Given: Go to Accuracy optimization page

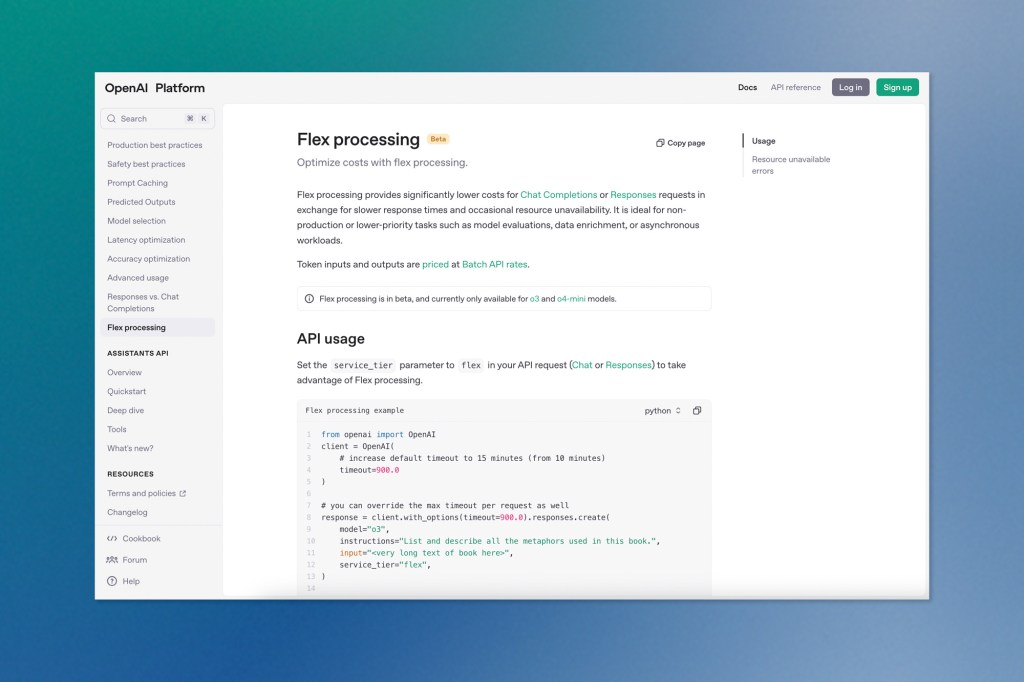Looking at the screenshot, I should click(x=149, y=259).
